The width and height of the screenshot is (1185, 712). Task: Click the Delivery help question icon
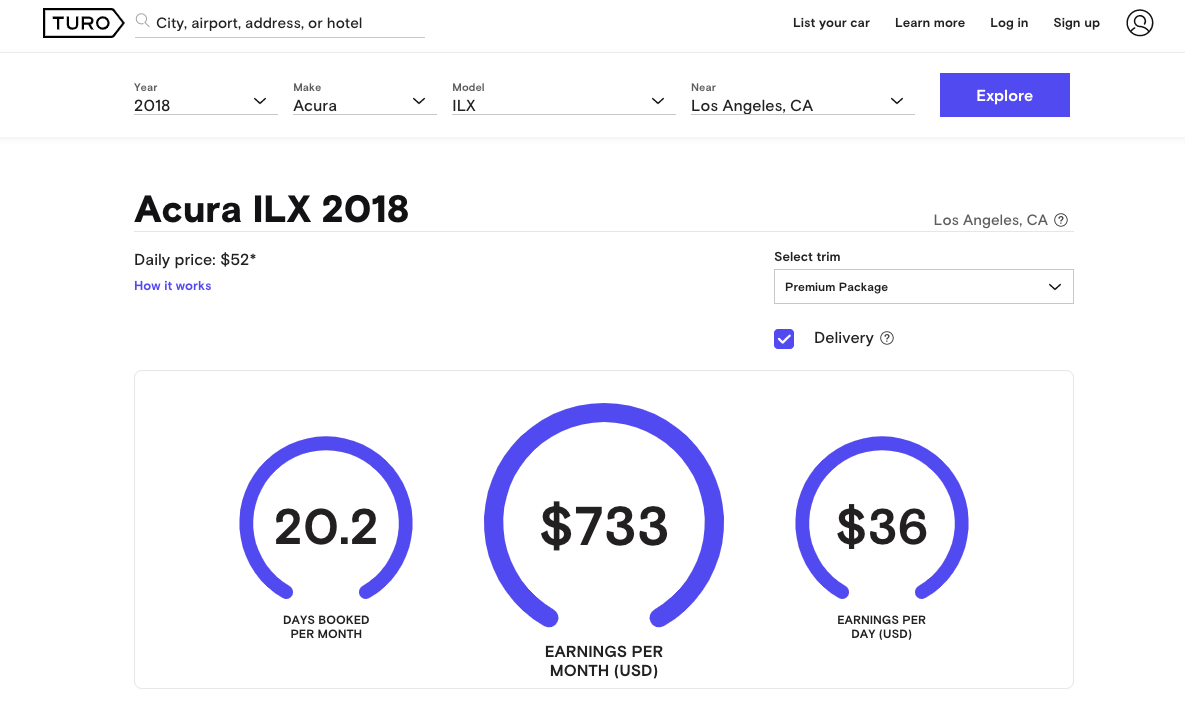point(887,338)
